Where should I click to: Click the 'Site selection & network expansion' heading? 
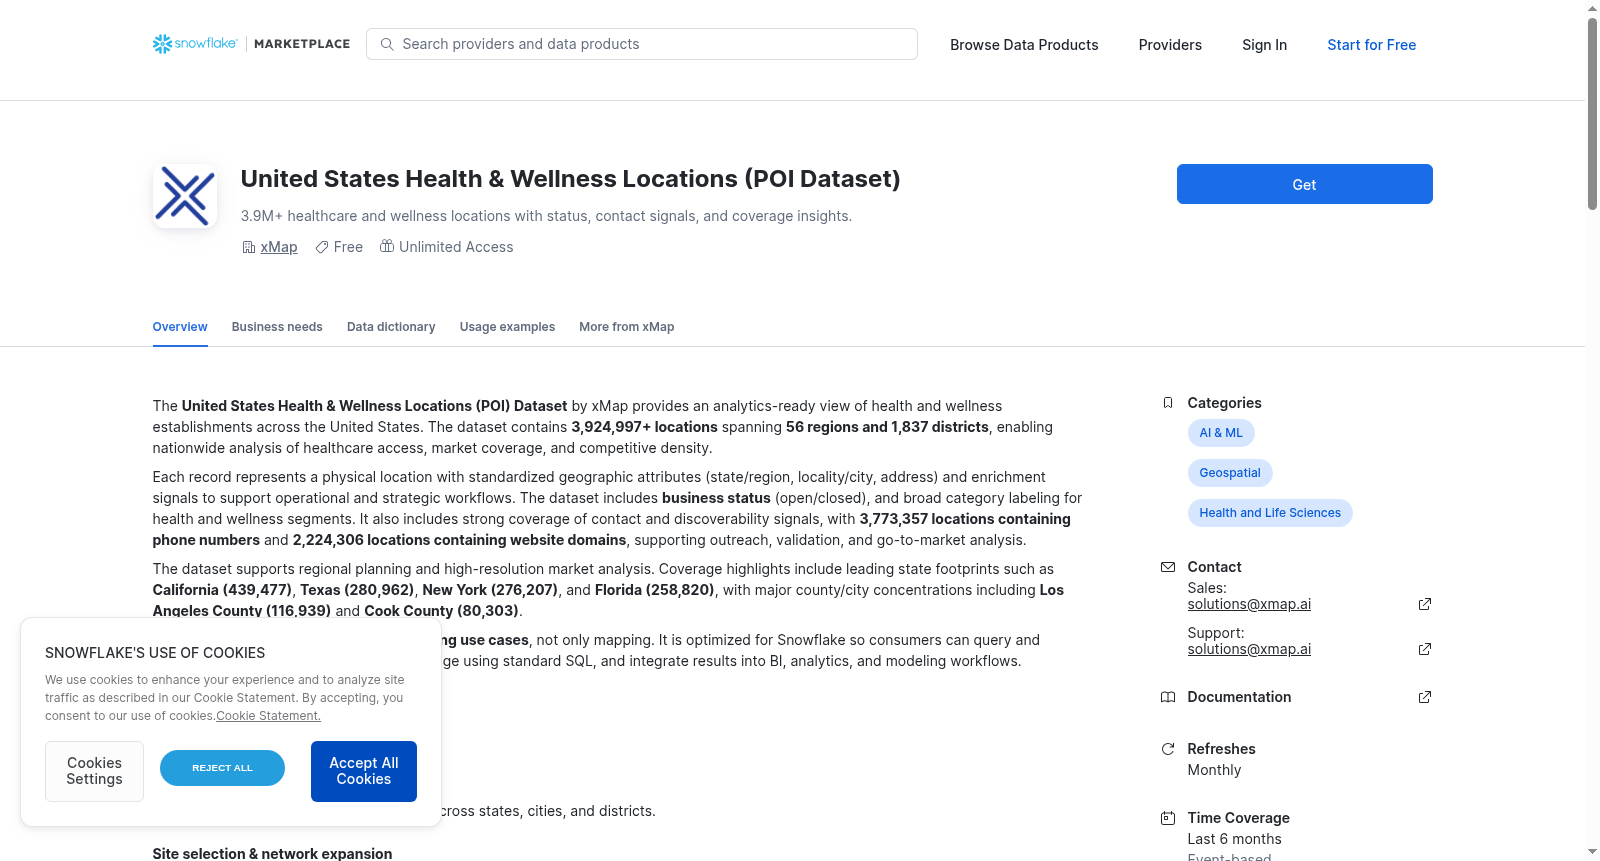(x=272, y=854)
